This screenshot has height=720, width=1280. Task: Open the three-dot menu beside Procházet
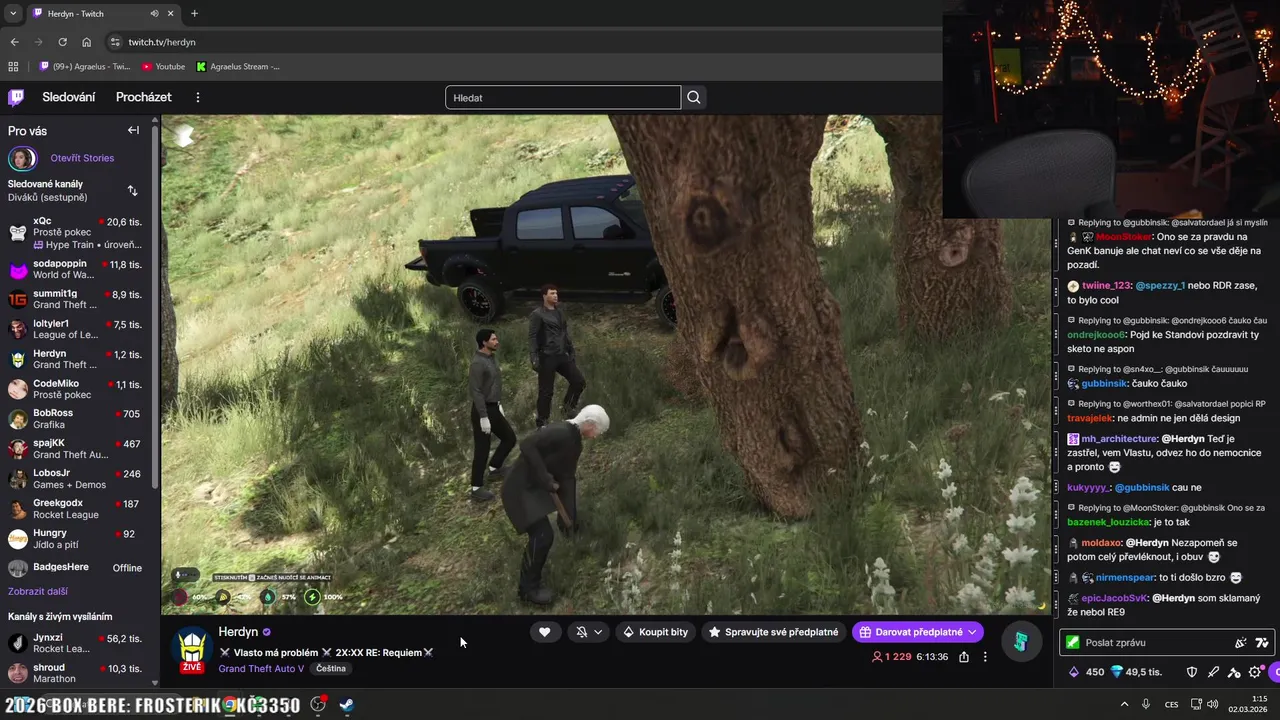198,97
